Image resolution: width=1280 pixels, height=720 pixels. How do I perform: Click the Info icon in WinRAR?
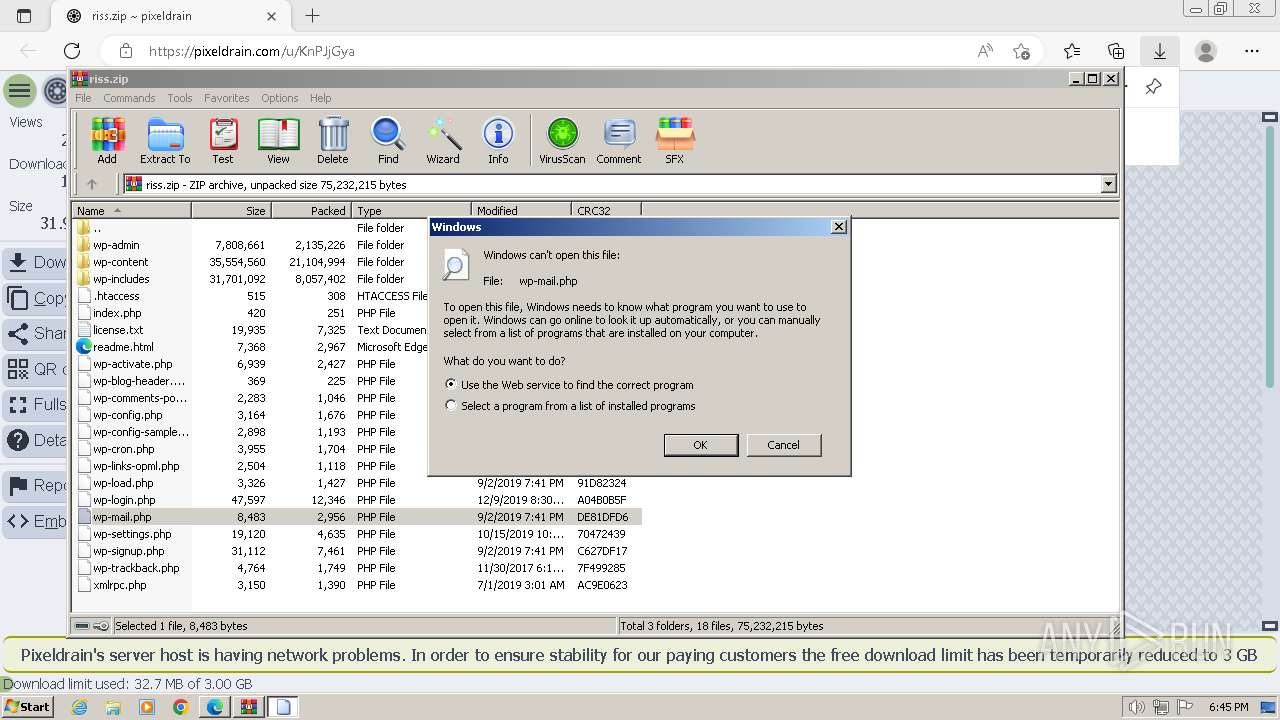498,140
